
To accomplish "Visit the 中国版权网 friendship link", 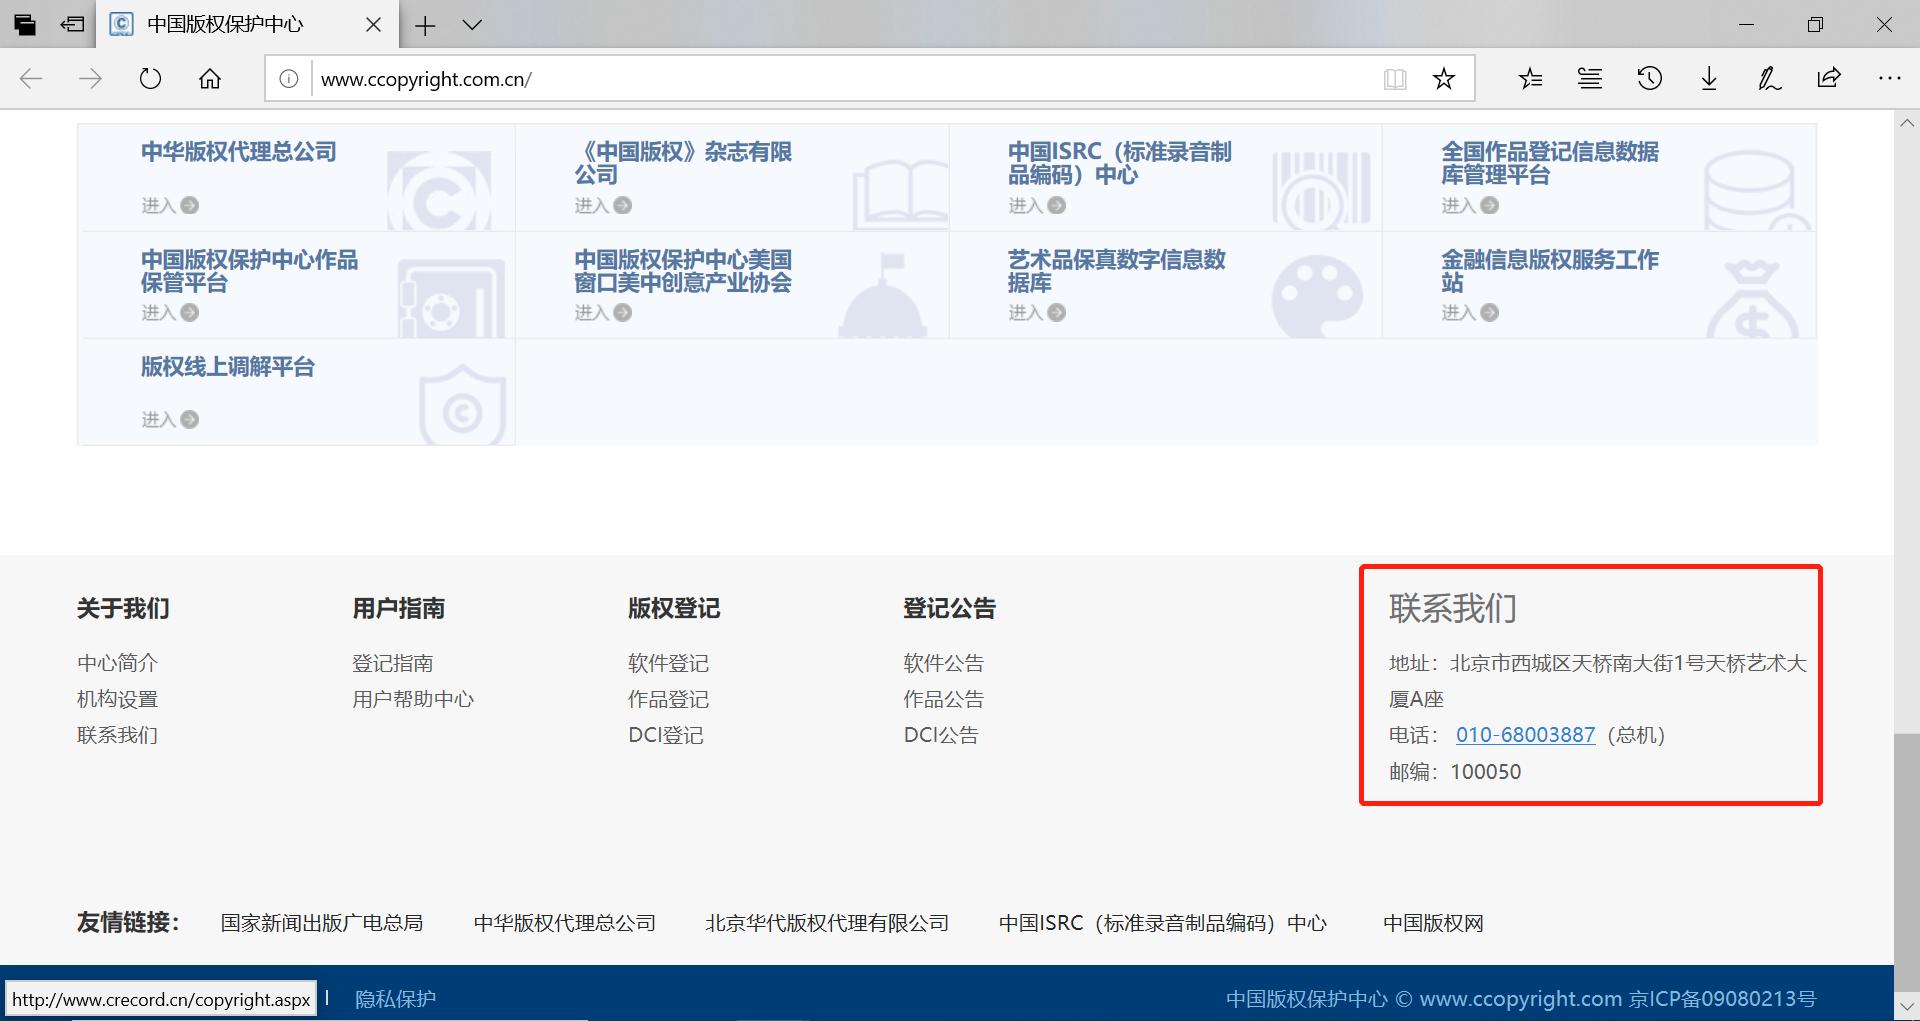I will tap(1432, 923).
